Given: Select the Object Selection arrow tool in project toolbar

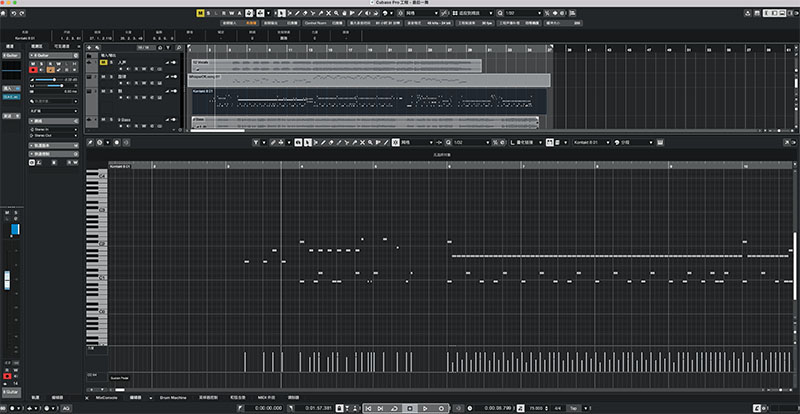Looking at the screenshot, I should click(x=281, y=13).
